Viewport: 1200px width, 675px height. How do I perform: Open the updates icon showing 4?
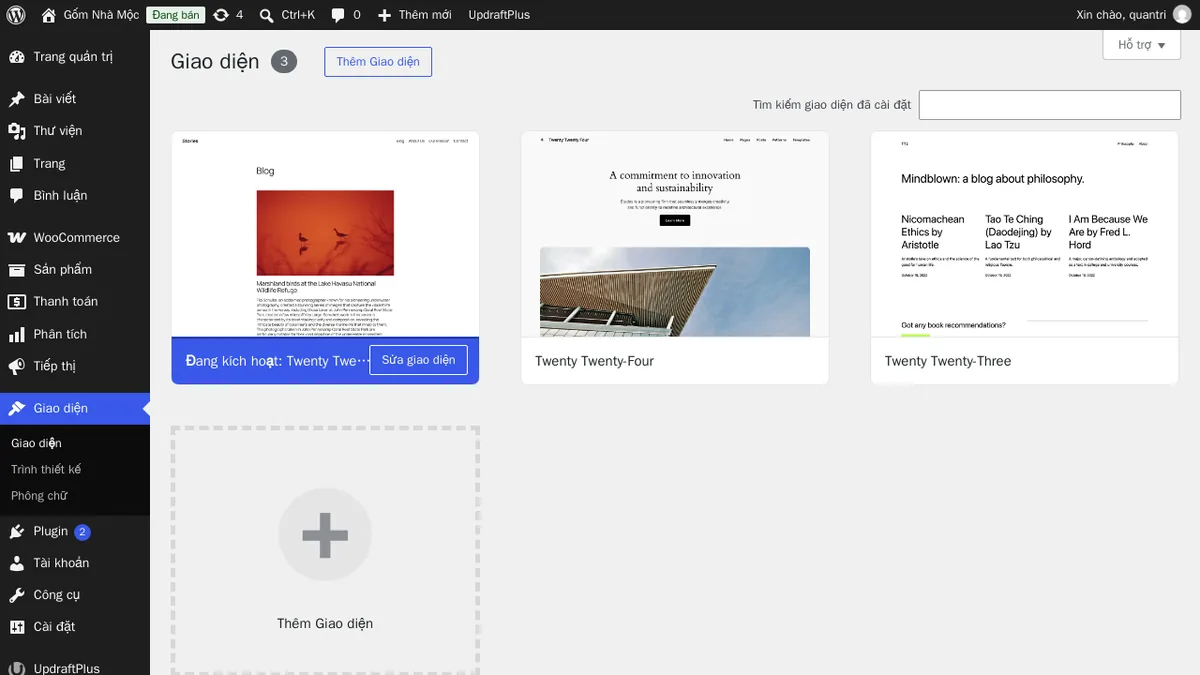(x=221, y=15)
